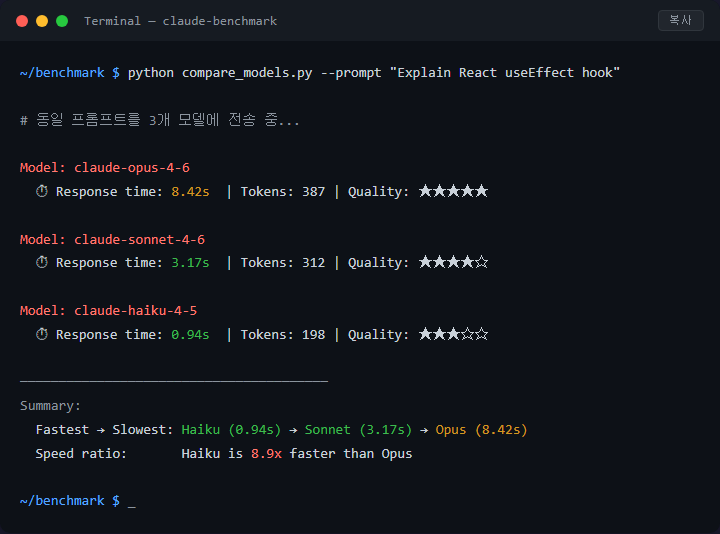Click 'Sonnet (3.17s)' in the summary
This screenshot has width=720, height=534.
click(x=358, y=430)
